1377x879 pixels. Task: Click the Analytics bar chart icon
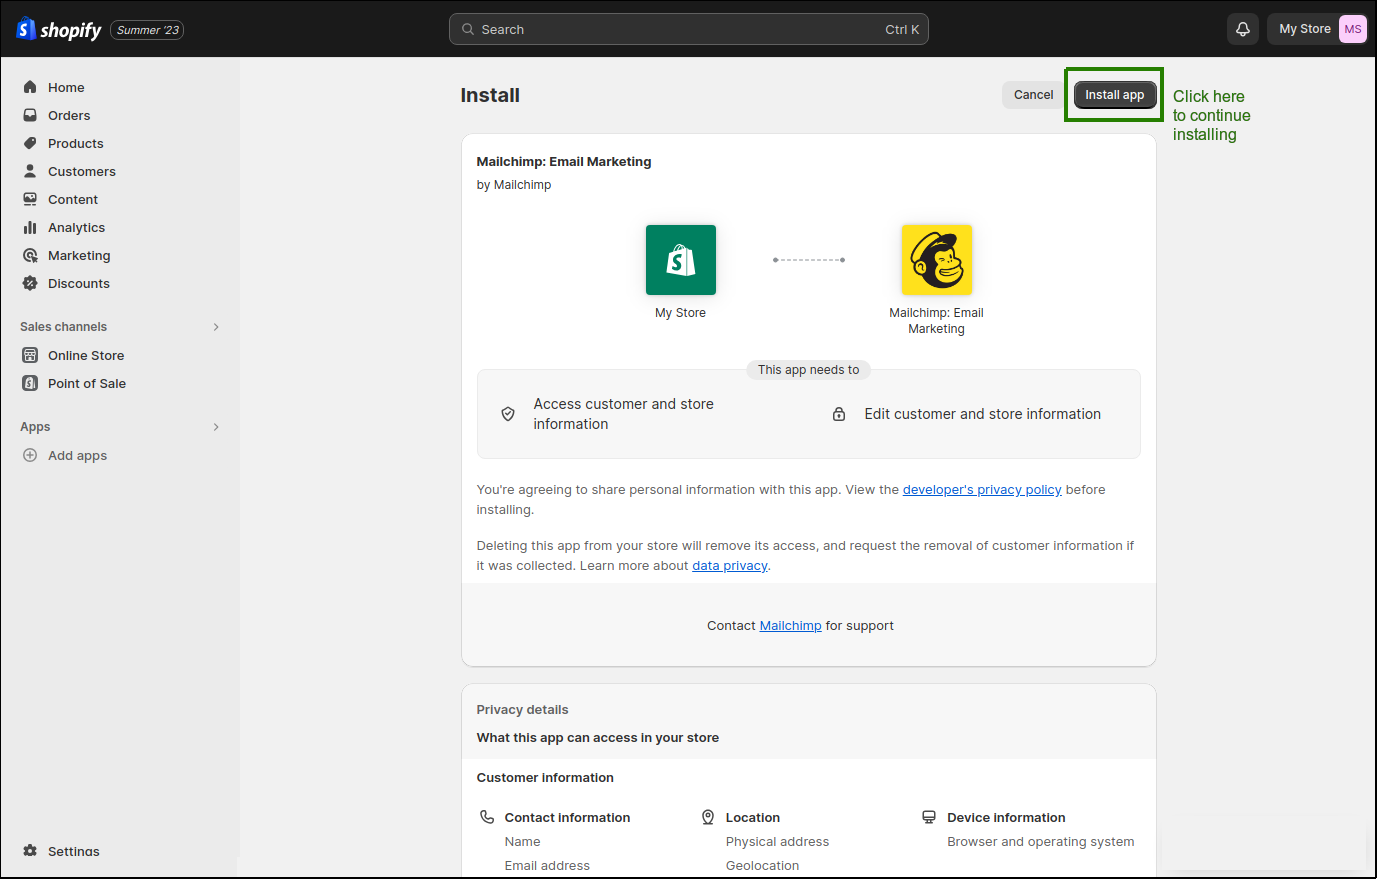tap(30, 227)
